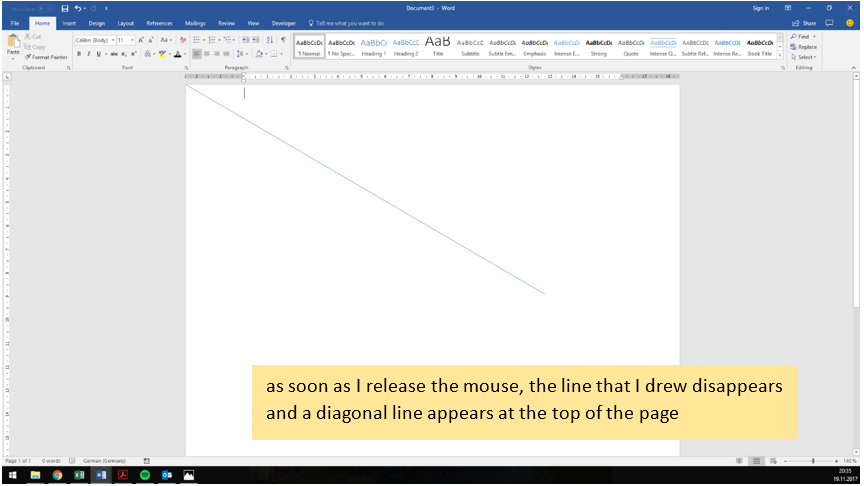
Task: Click the numbered list icon
Action: [x=212, y=40]
